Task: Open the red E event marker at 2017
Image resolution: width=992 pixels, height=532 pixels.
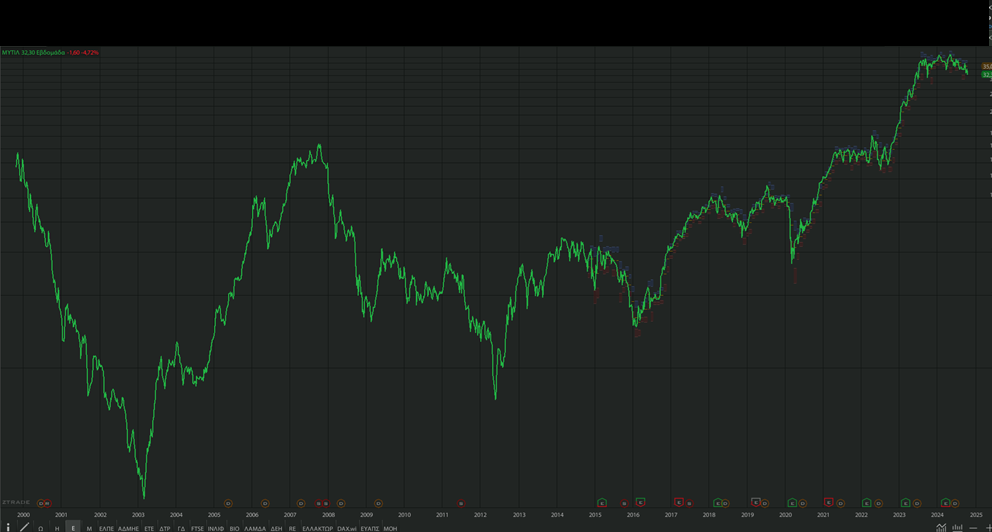Action: coord(679,502)
